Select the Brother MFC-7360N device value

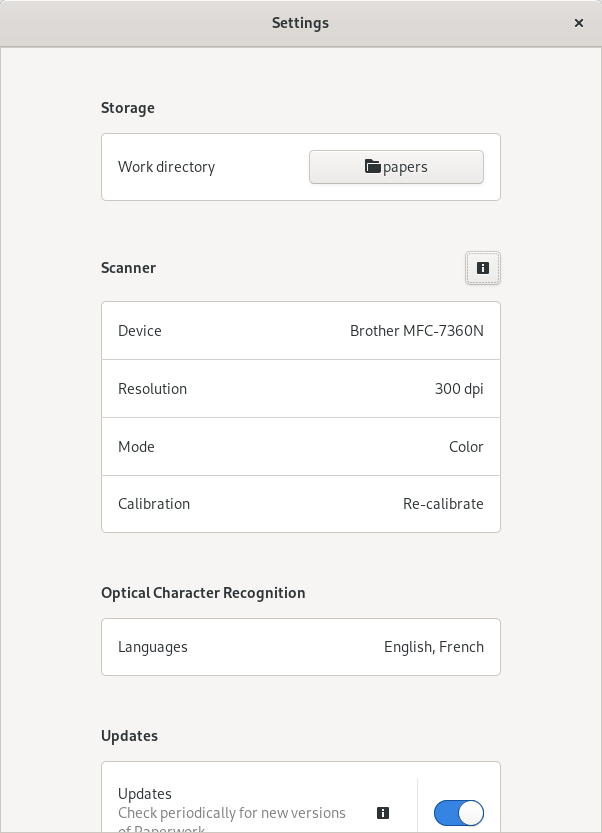pos(416,331)
